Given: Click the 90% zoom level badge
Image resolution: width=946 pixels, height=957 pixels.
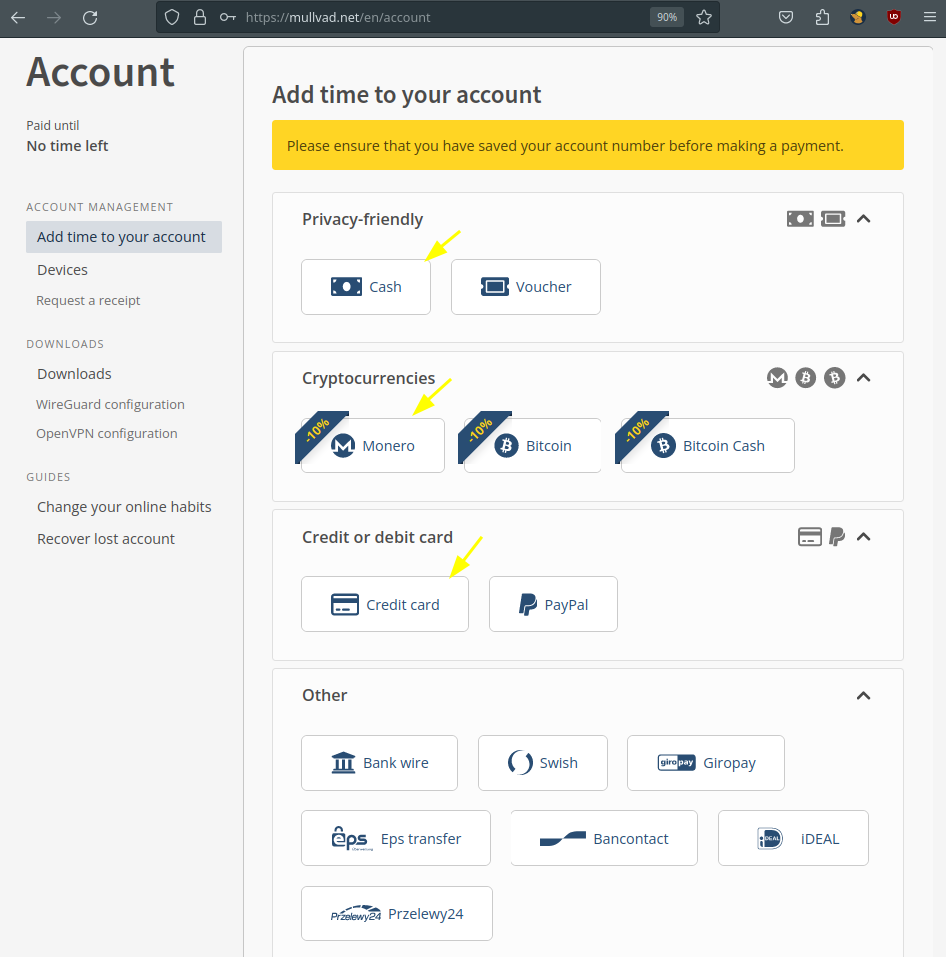Looking at the screenshot, I should coord(666,17).
